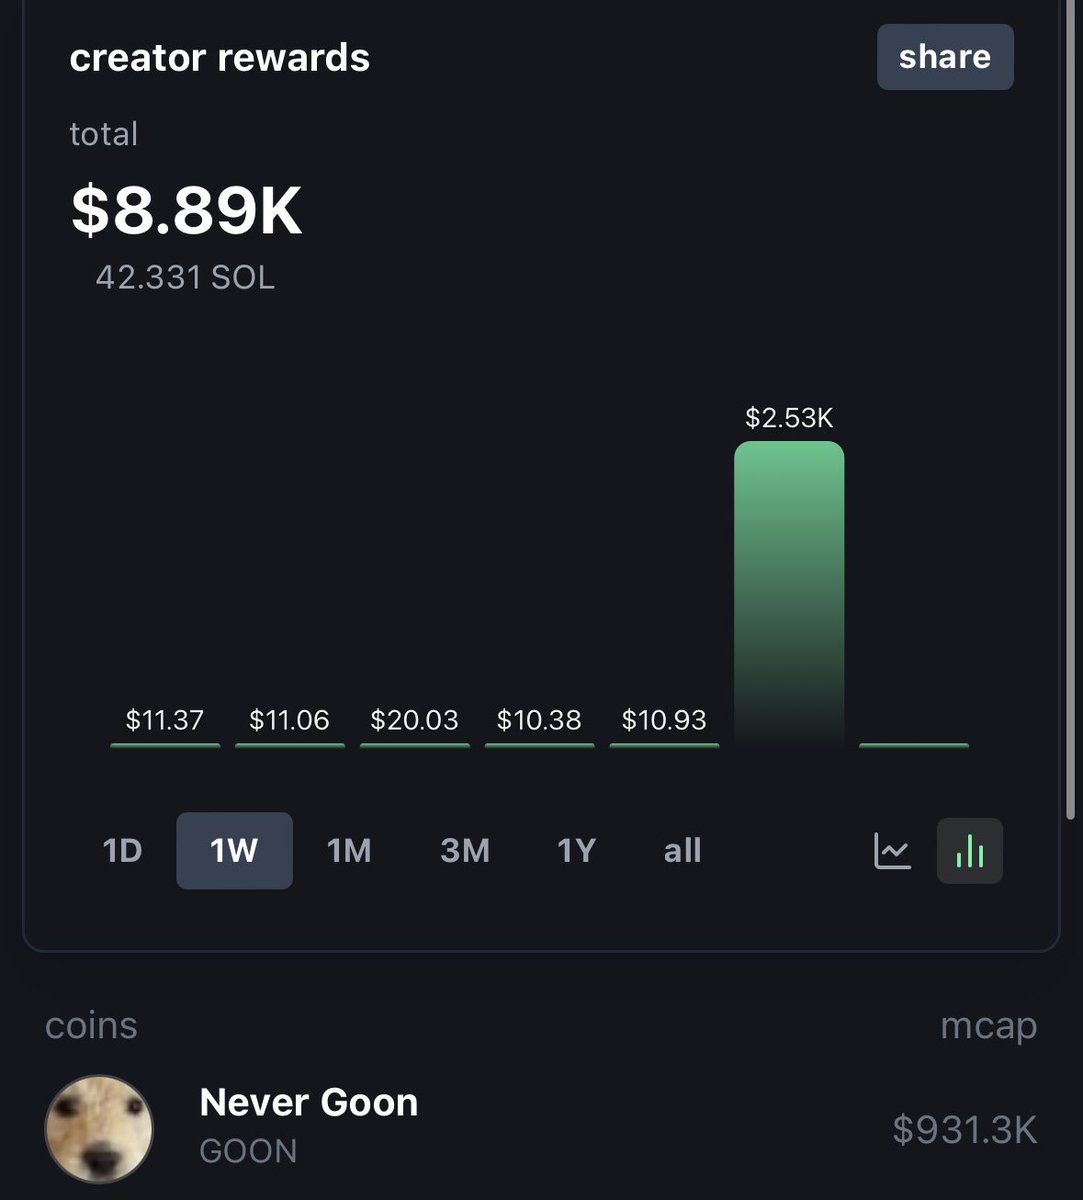Open the Never Goon coin entry
The width and height of the screenshot is (1083, 1200).
pyautogui.click(x=541, y=1129)
